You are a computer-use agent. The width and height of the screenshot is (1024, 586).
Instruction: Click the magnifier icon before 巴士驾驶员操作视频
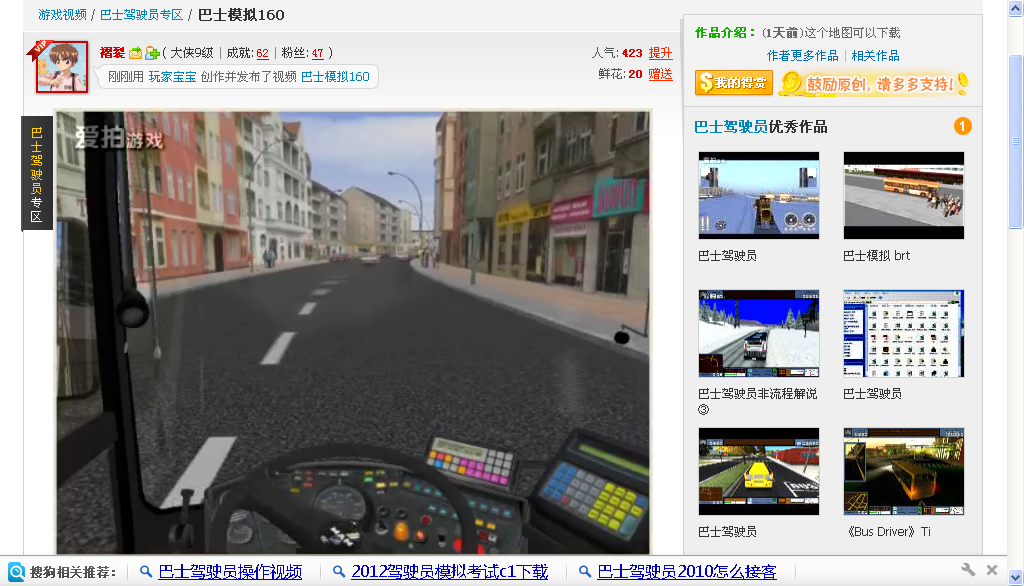pos(146,572)
